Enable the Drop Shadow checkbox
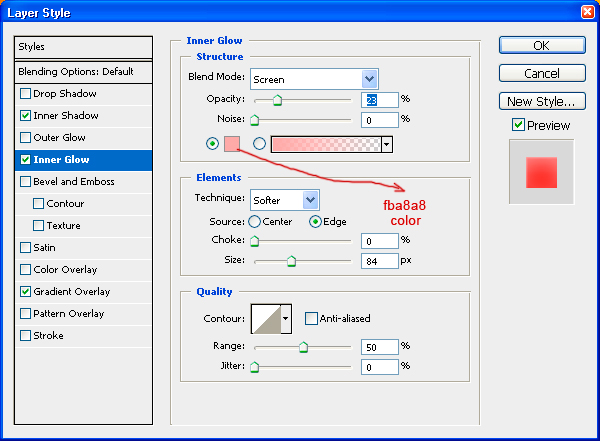Image resolution: width=600 pixels, height=441 pixels. pos(25,94)
